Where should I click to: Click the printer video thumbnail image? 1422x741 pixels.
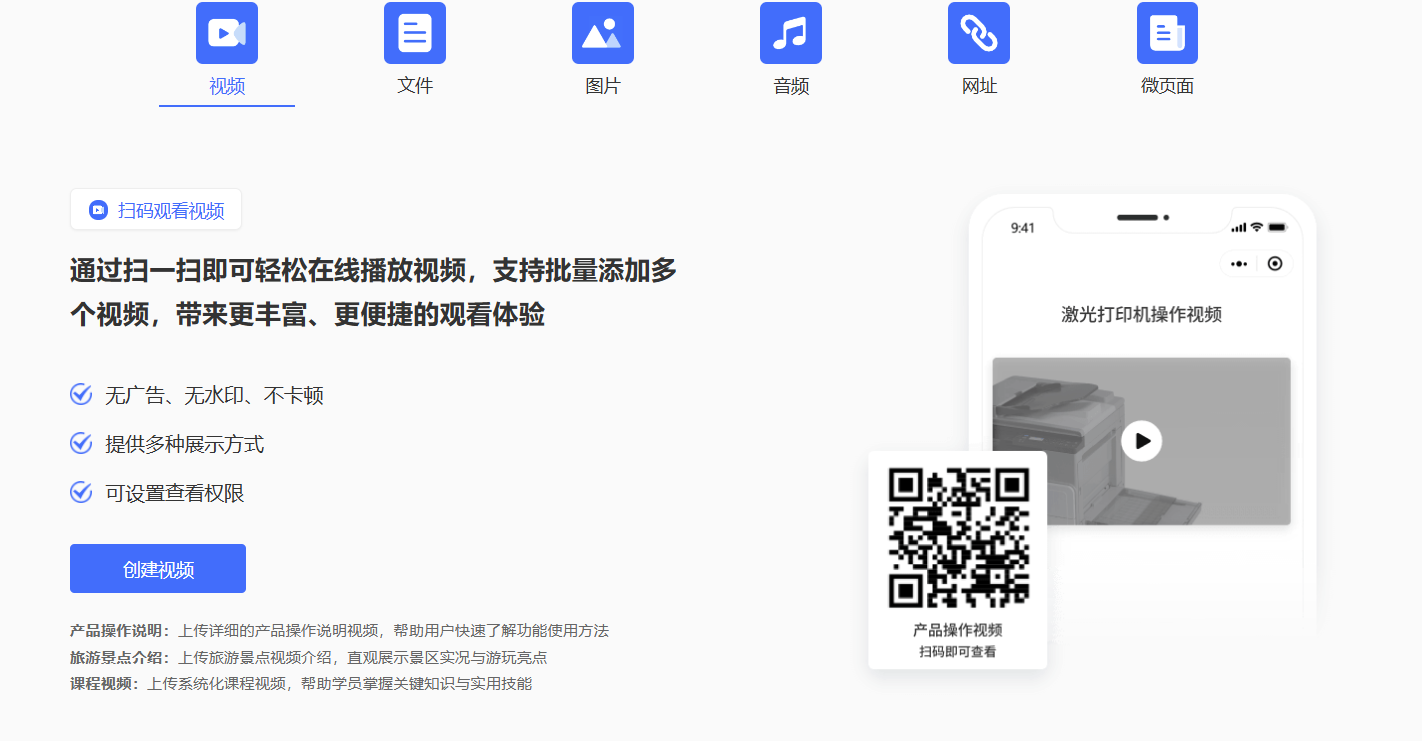click(x=1141, y=441)
